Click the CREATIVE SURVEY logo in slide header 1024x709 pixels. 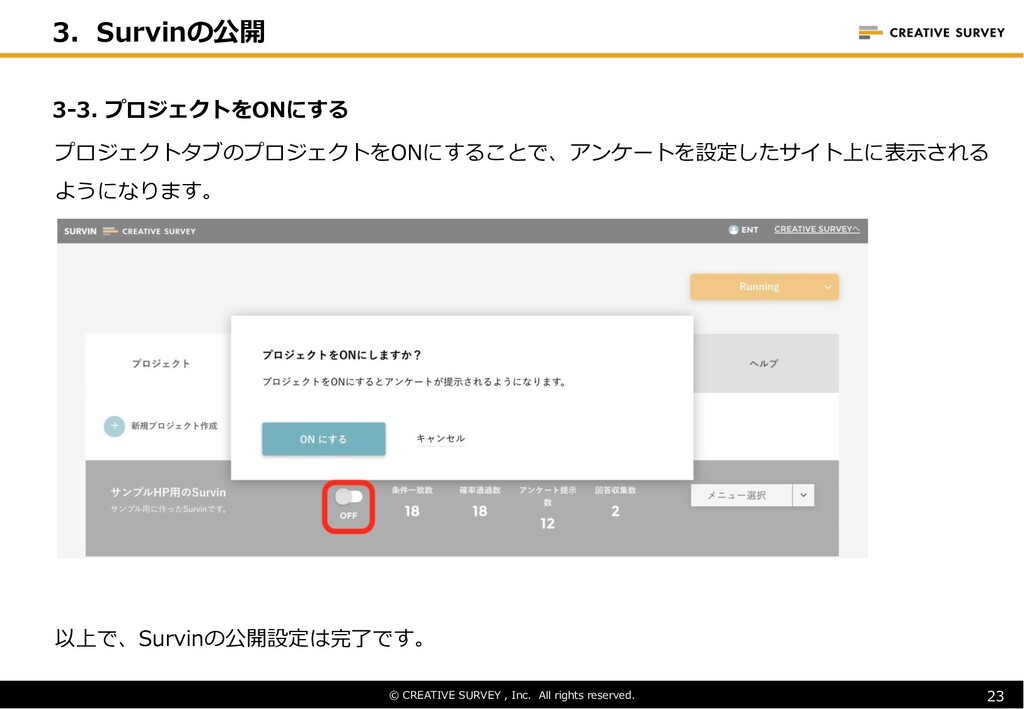click(x=931, y=32)
